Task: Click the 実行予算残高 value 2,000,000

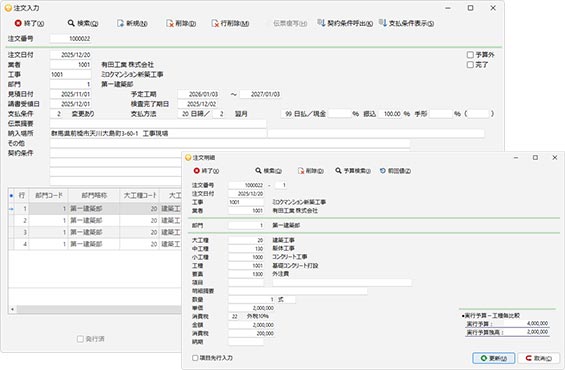Action: click(537, 332)
